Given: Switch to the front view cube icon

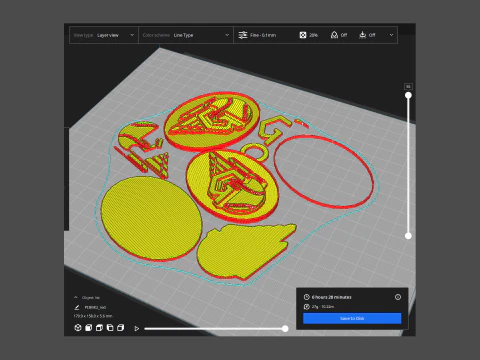Looking at the screenshot, I should click(x=88, y=328).
